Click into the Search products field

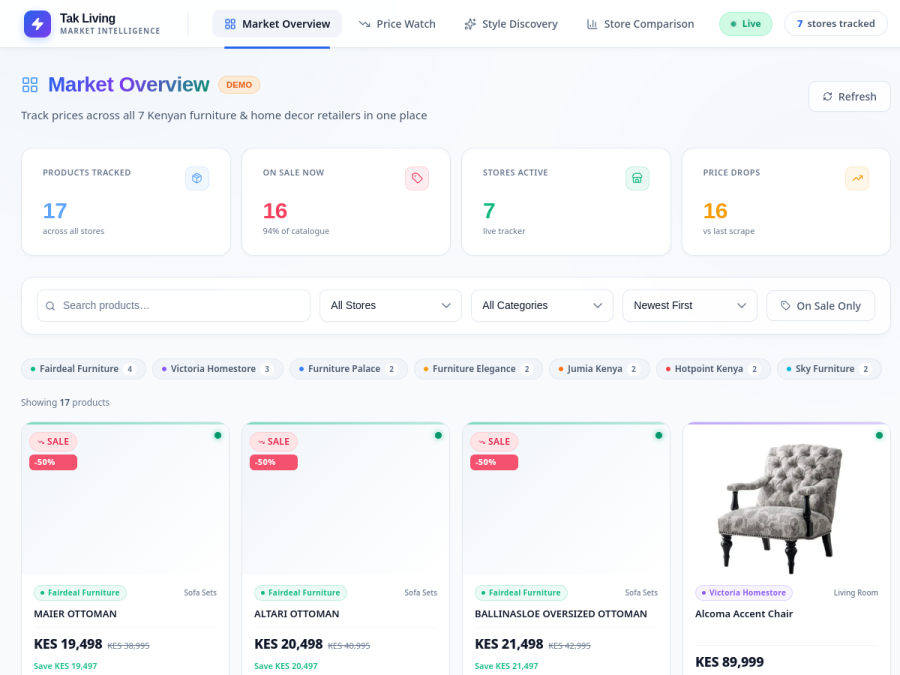coord(173,306)
